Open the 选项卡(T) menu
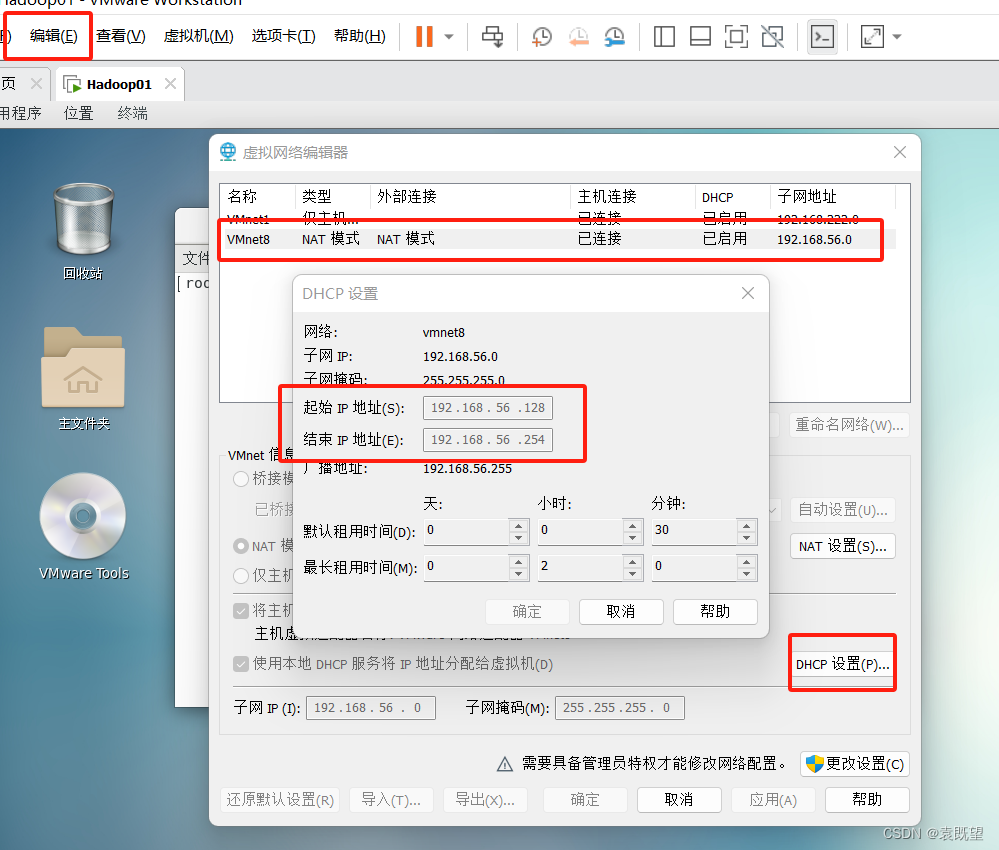This screenshot has height=850, width=999. [284, 36]
